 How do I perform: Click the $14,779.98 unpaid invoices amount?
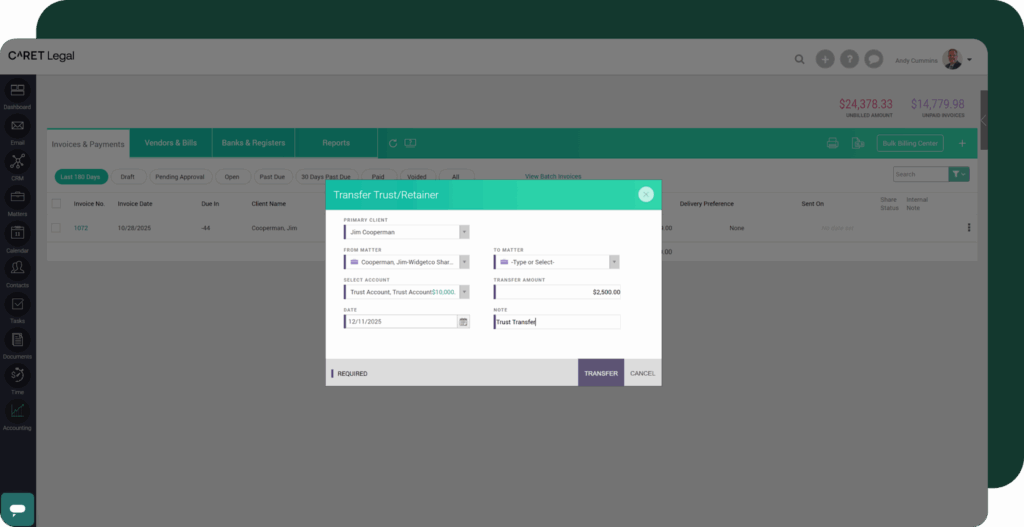pyautogui.click(x=938, y=104)
